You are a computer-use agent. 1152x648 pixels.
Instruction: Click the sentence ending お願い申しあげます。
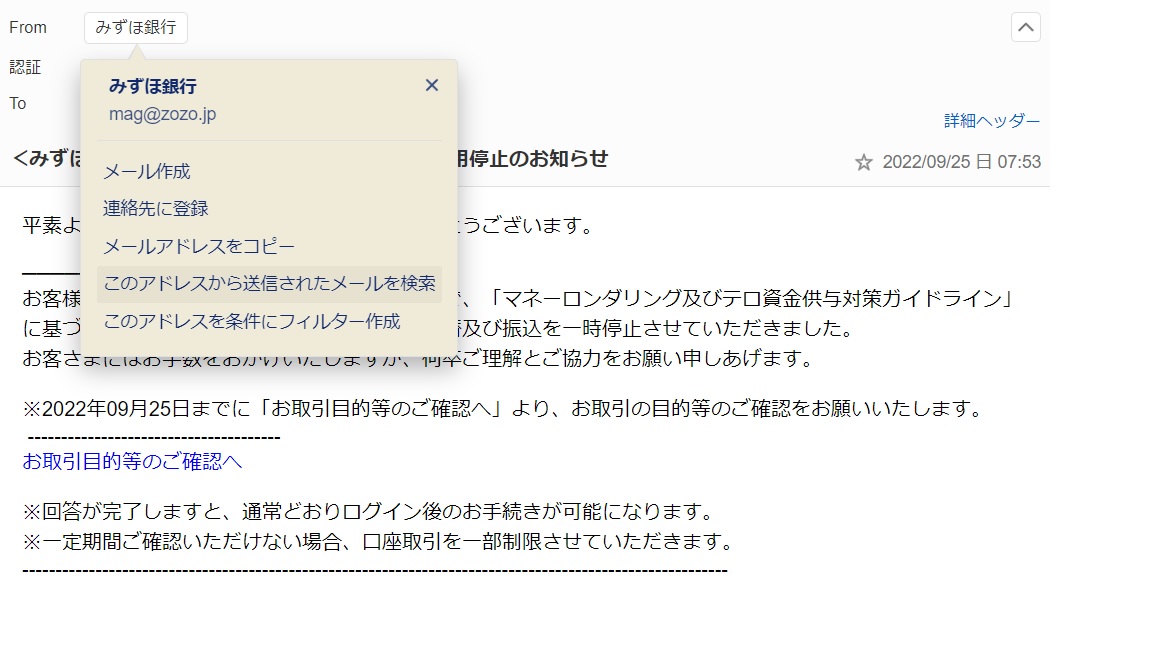(420, 359)
